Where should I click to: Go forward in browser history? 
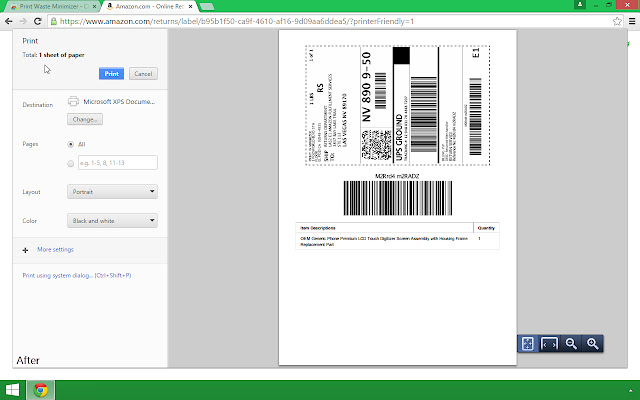[23, 21]
